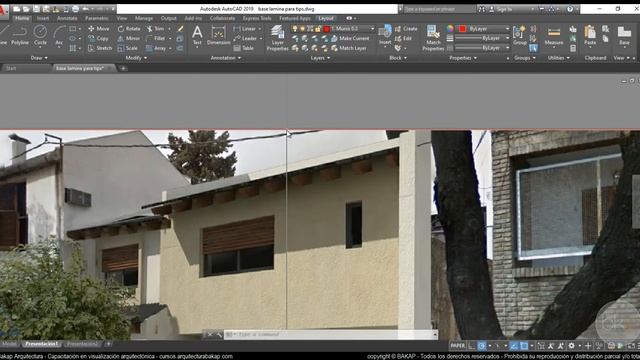Open the Annotate ribbon tab
Viewport: 640px width, 360px height.
click(x=67, y=18)
